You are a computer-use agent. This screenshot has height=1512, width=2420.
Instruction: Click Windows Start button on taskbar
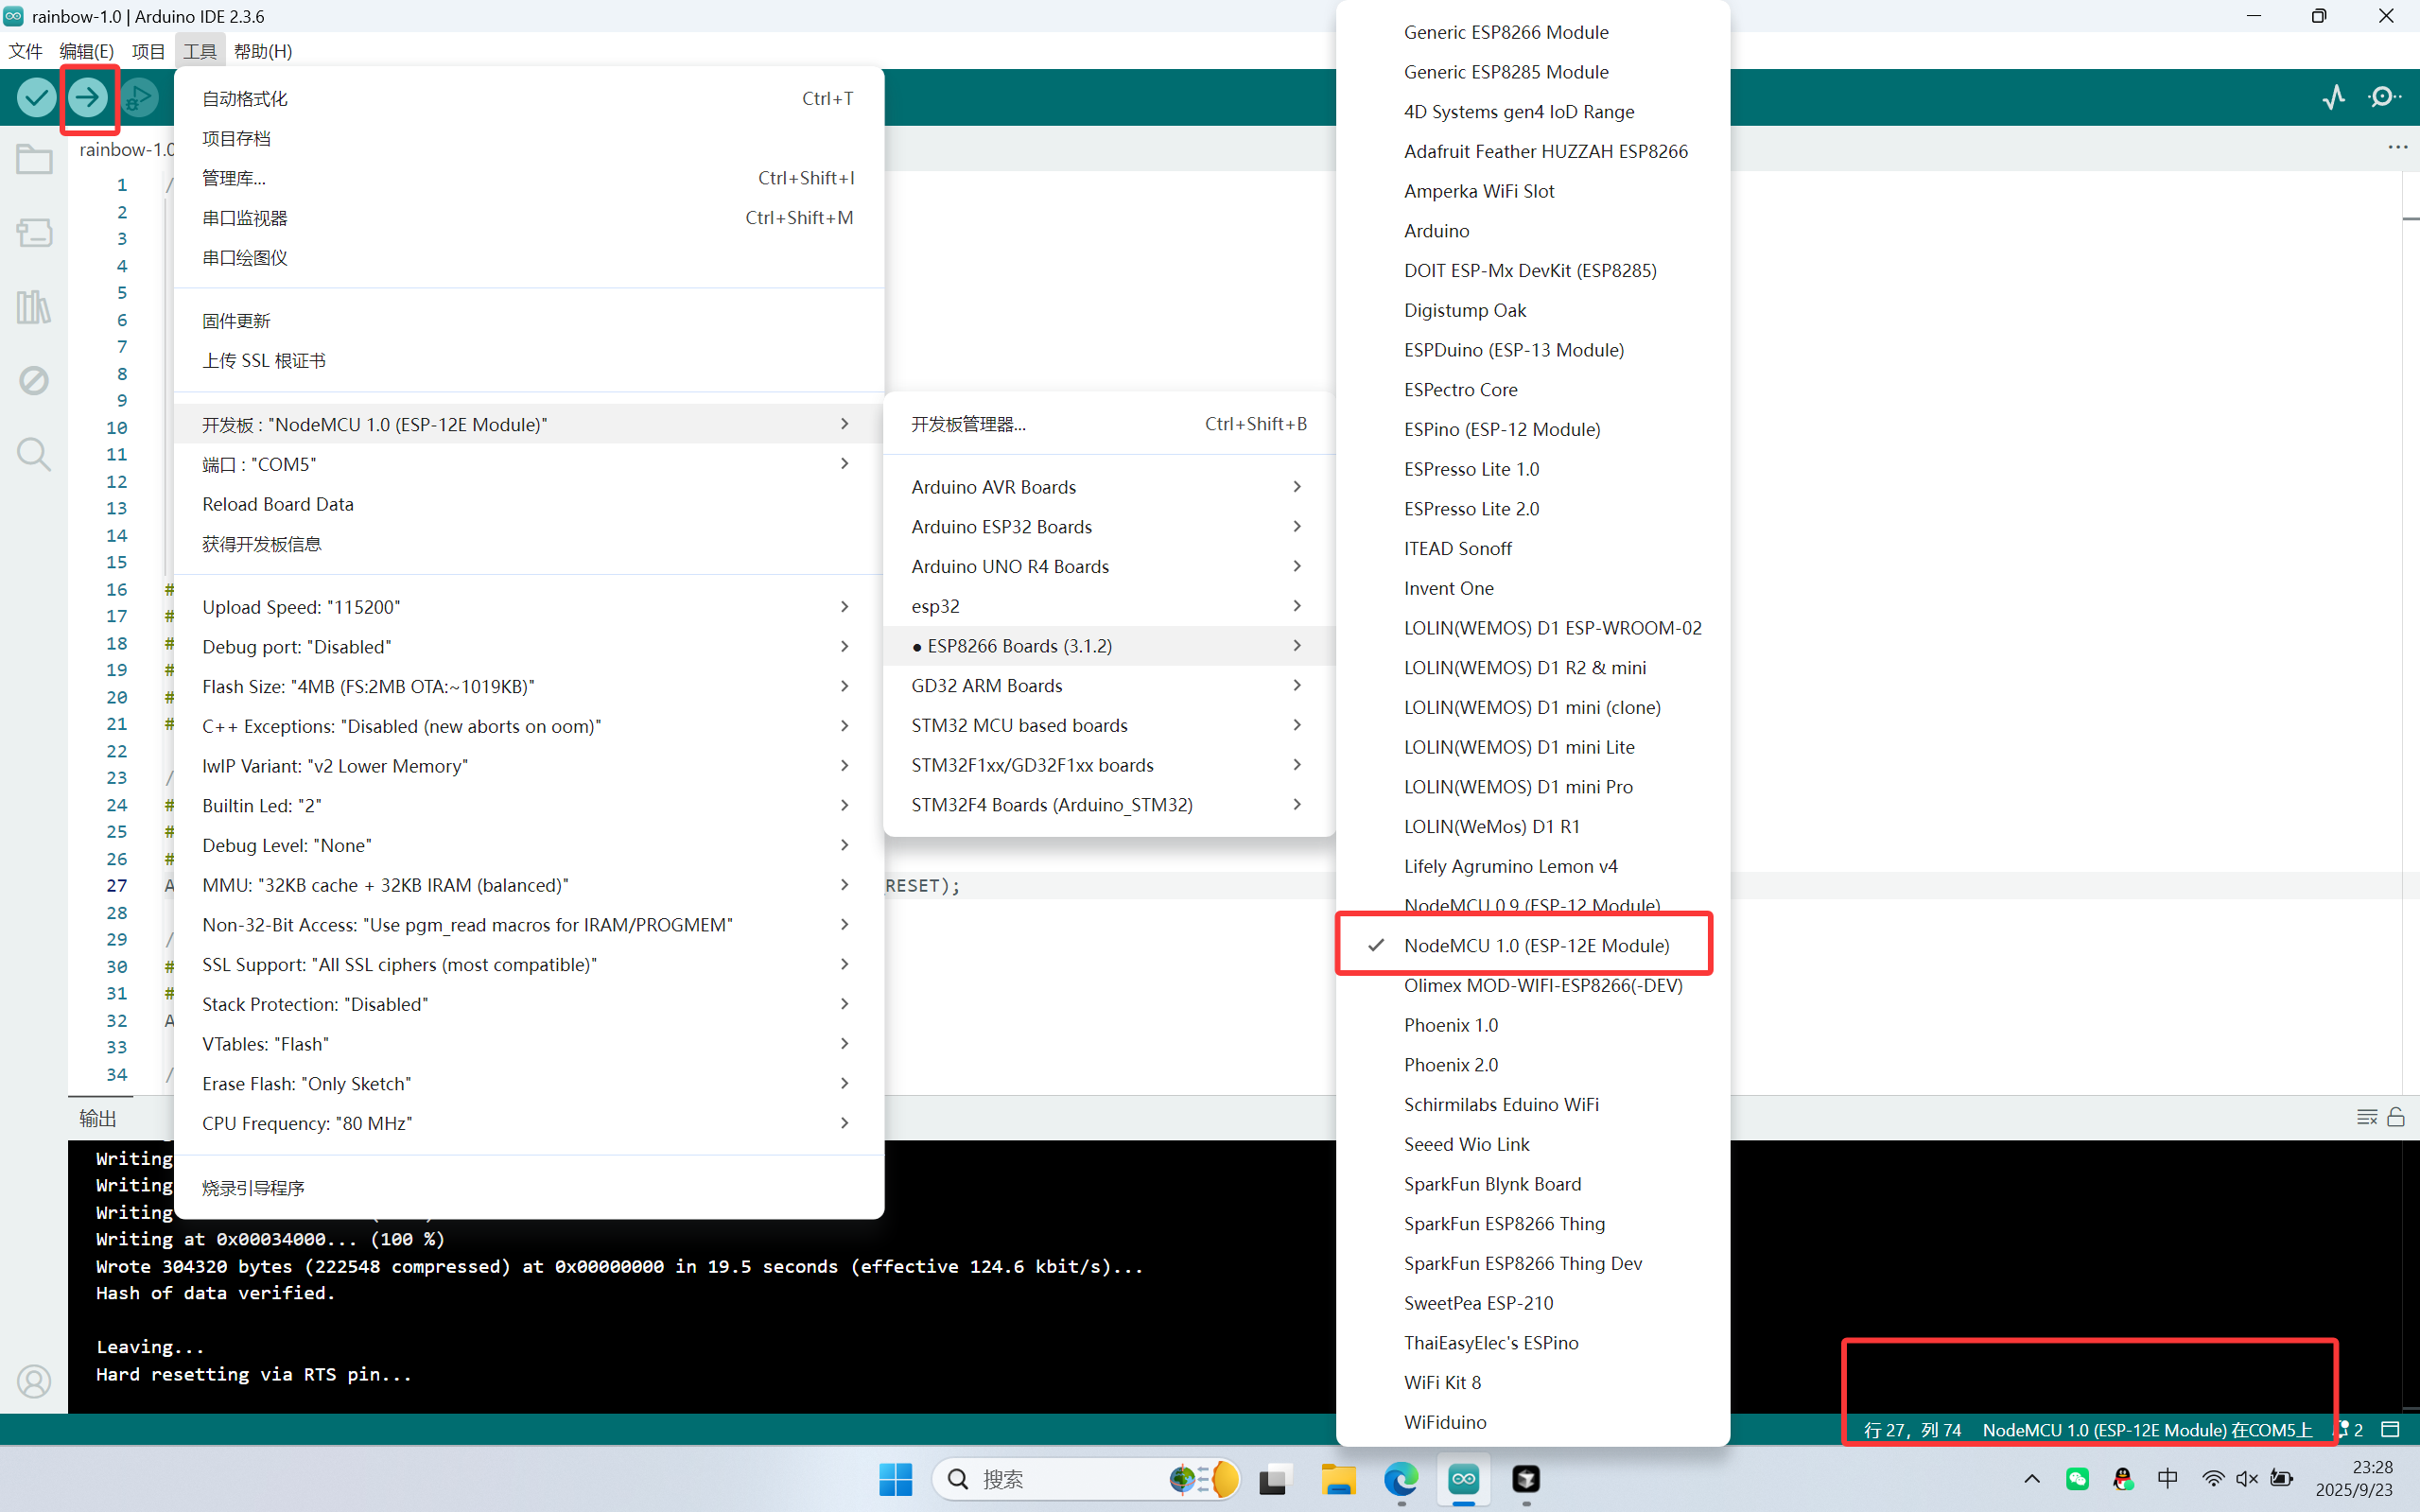pyautogui.click(x=896, y=1479)
